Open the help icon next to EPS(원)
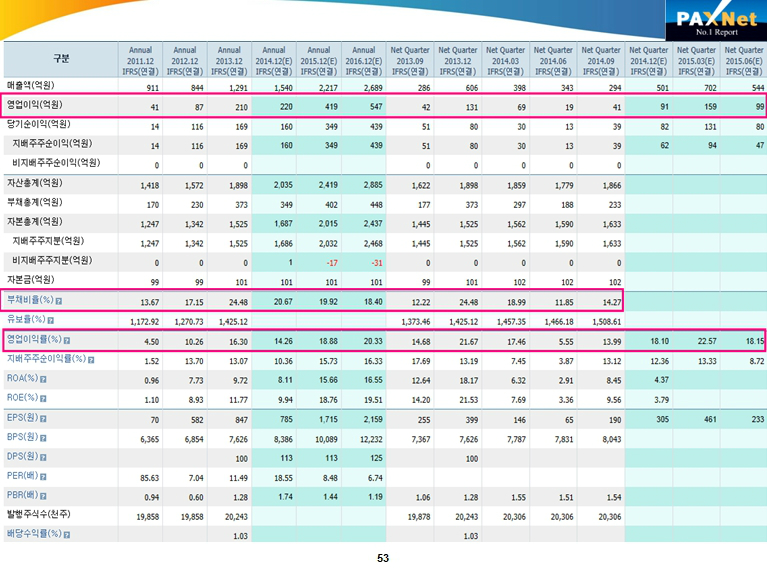Image resolution: width=767 pixels, height=568 pixels. coord(43,418)
